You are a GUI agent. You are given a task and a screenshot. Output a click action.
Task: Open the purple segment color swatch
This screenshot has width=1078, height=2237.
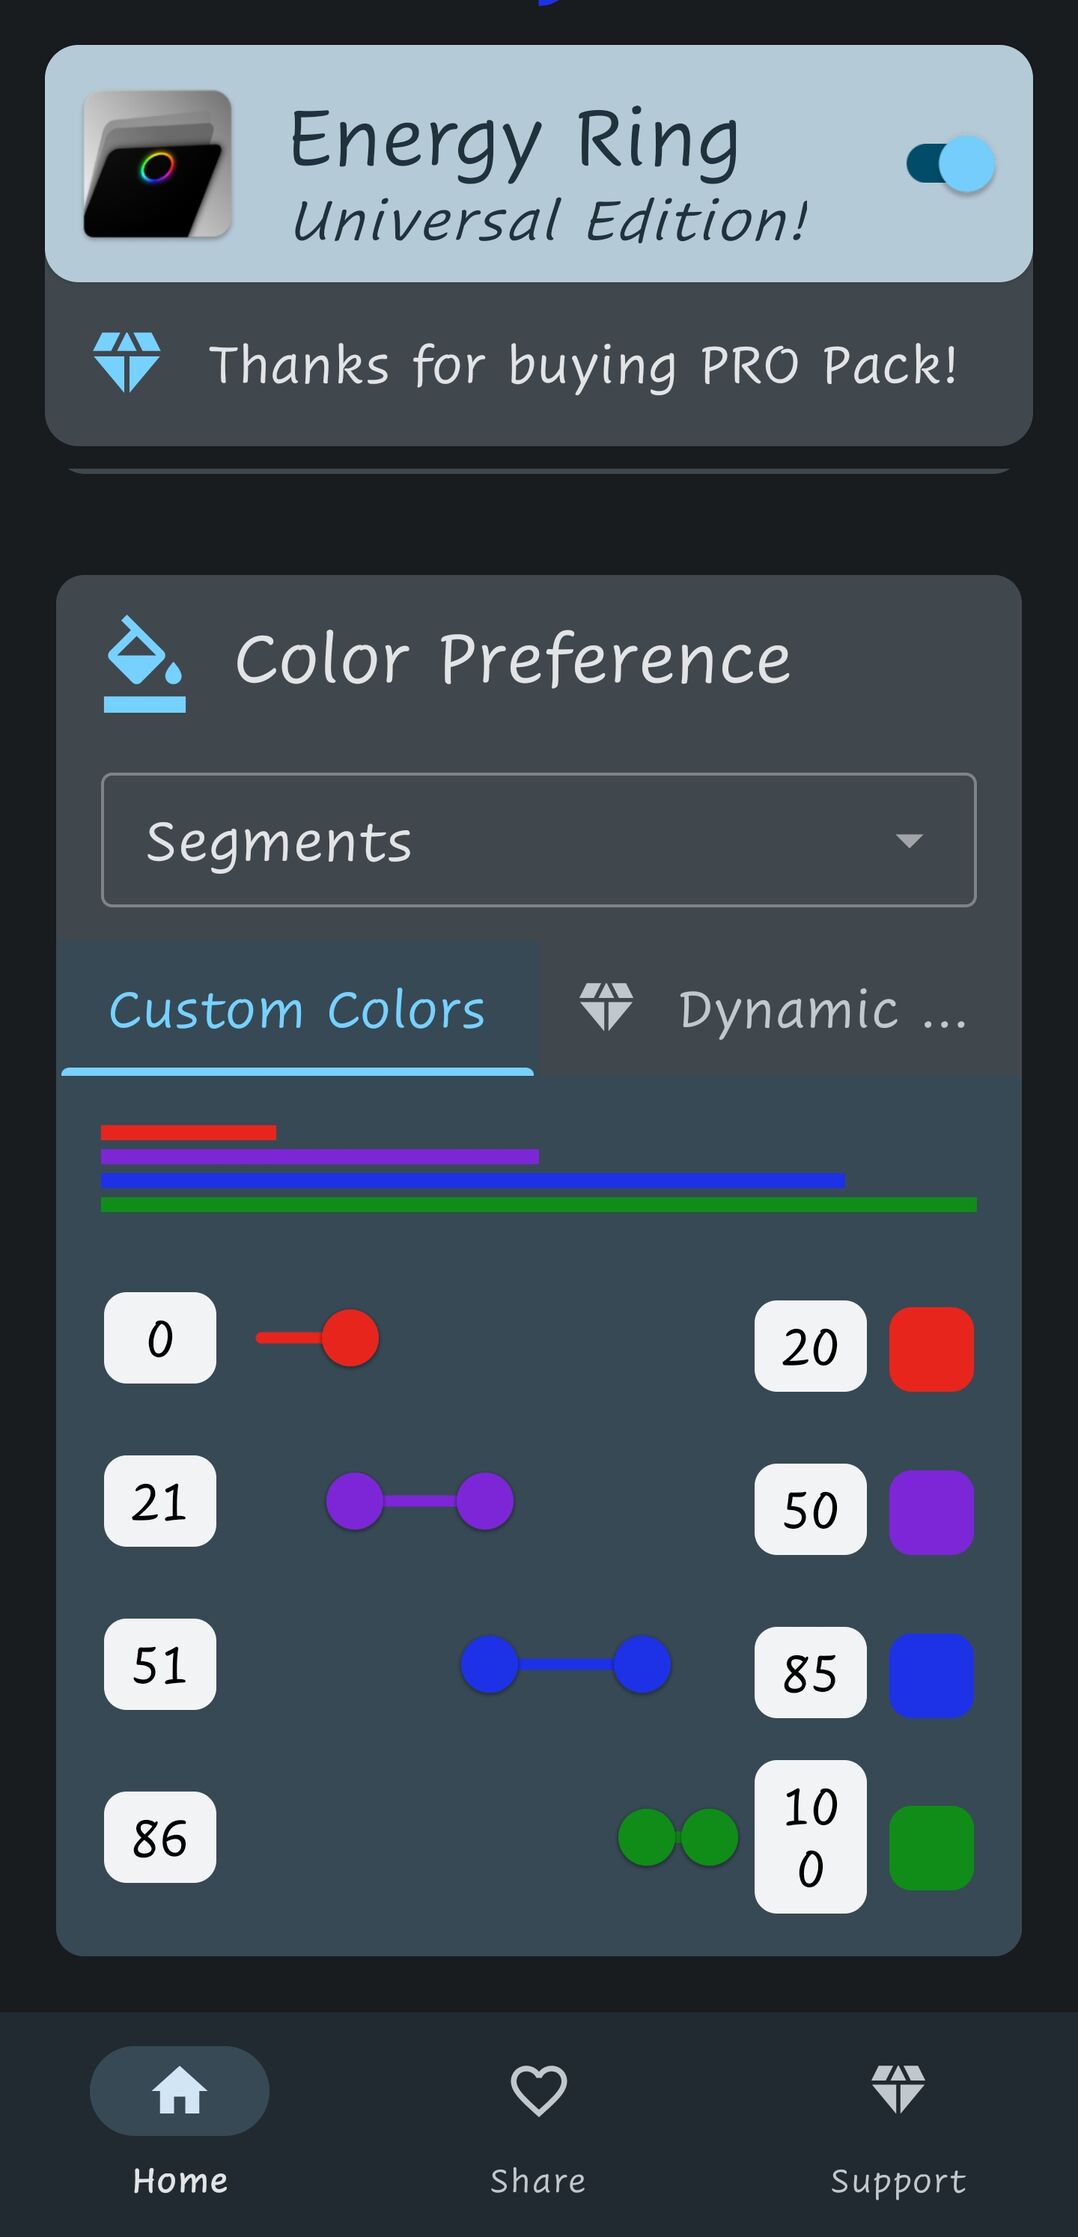tap(931, 1512)
